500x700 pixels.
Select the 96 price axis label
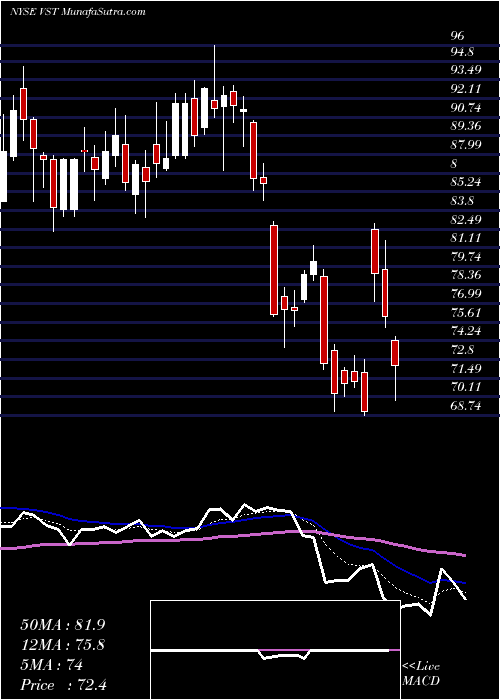click(458, 35)
